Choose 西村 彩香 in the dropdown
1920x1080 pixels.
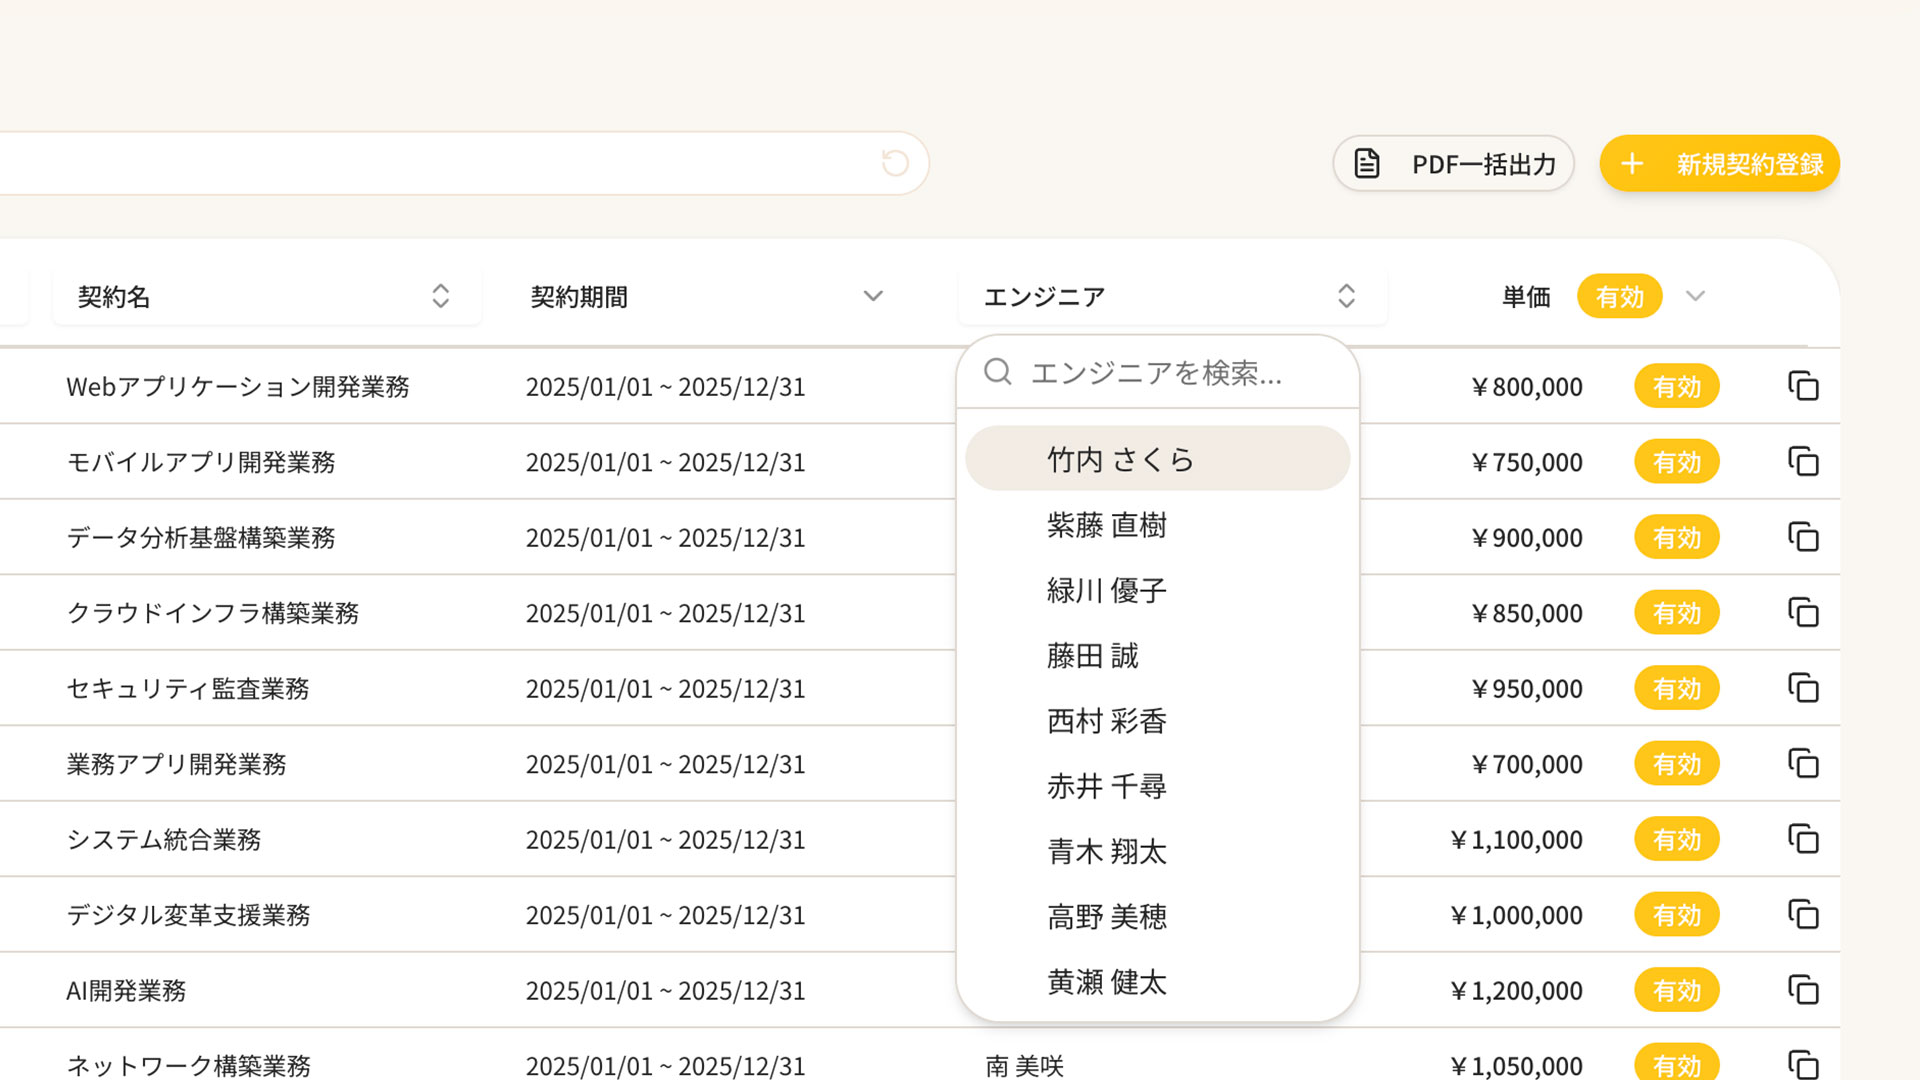tap(1106, 721)
